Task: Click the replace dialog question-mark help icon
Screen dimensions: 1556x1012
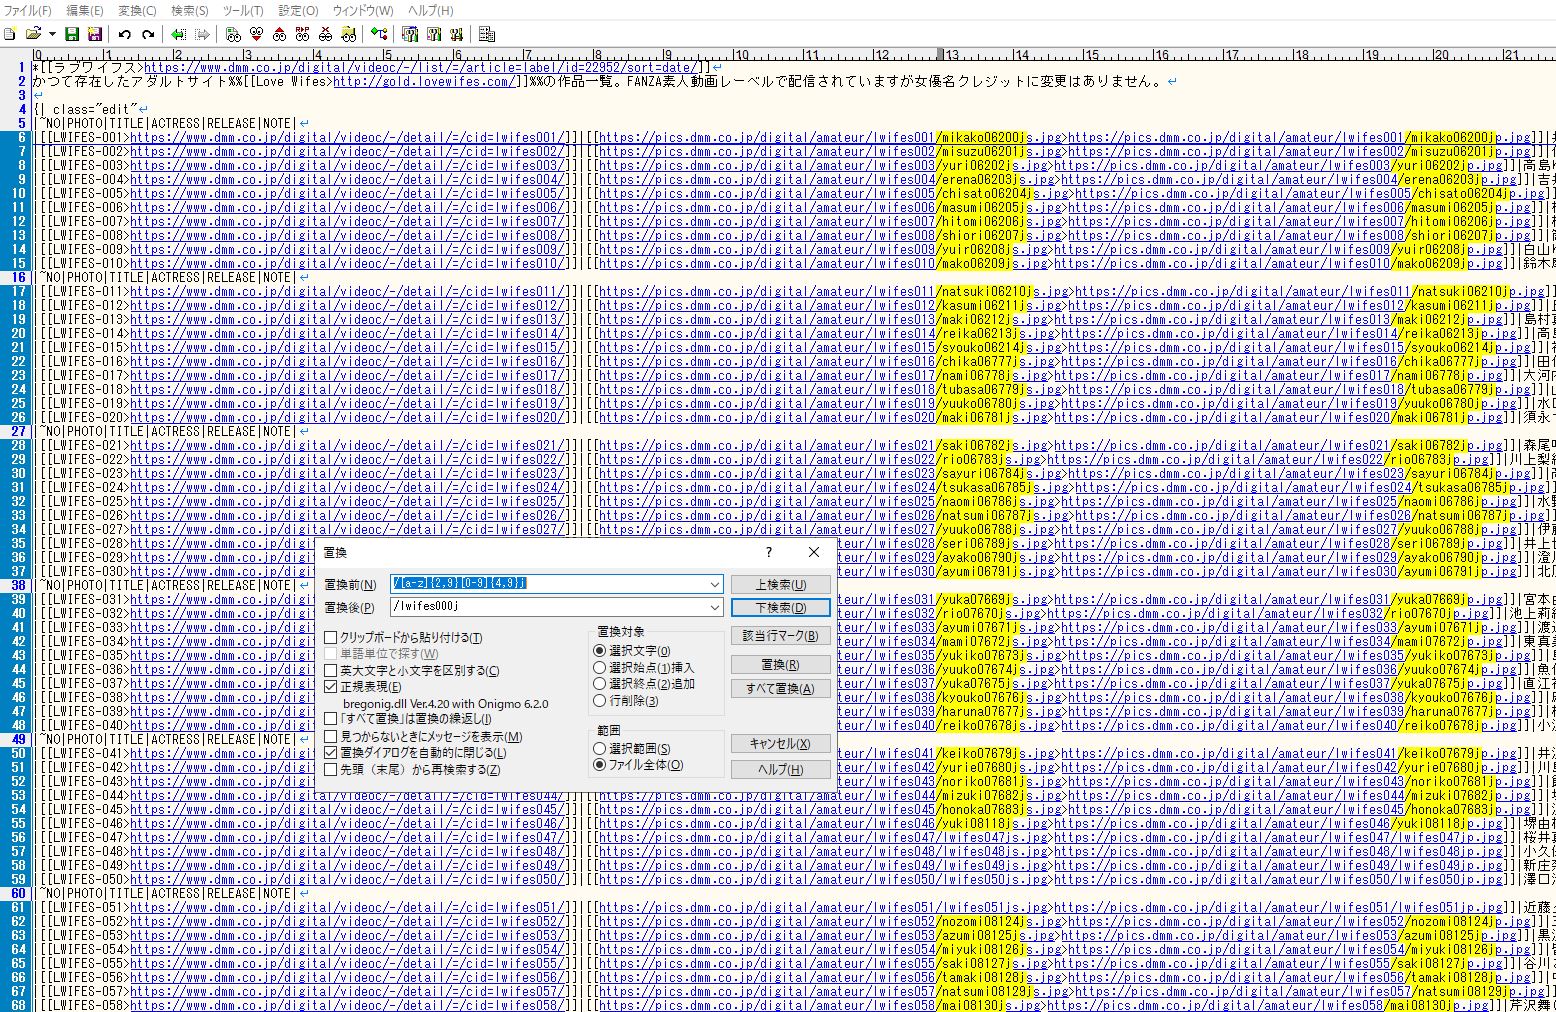Action: [x=768, y=552]
